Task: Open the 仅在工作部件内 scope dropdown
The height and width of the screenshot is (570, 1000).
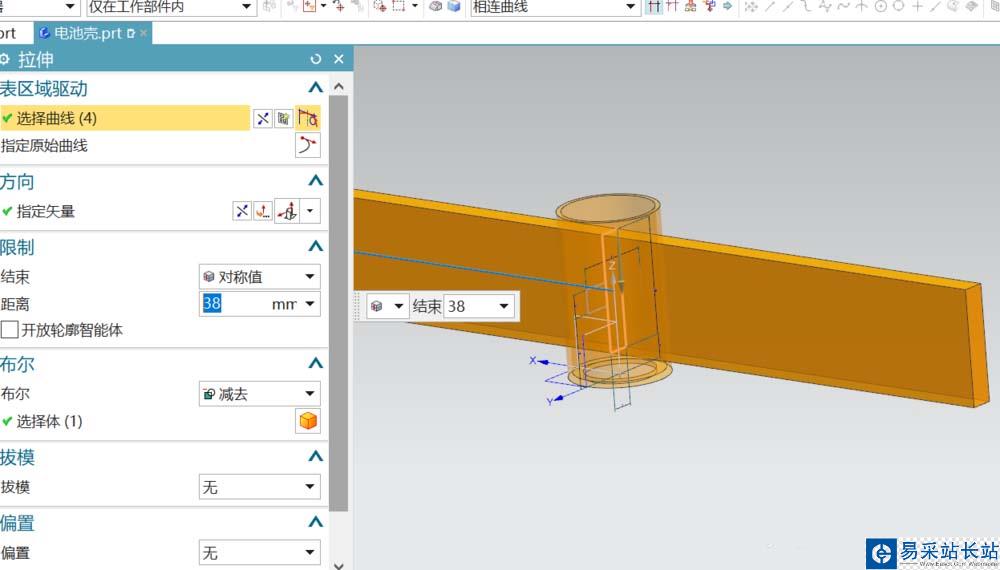Action: point(171,8)
